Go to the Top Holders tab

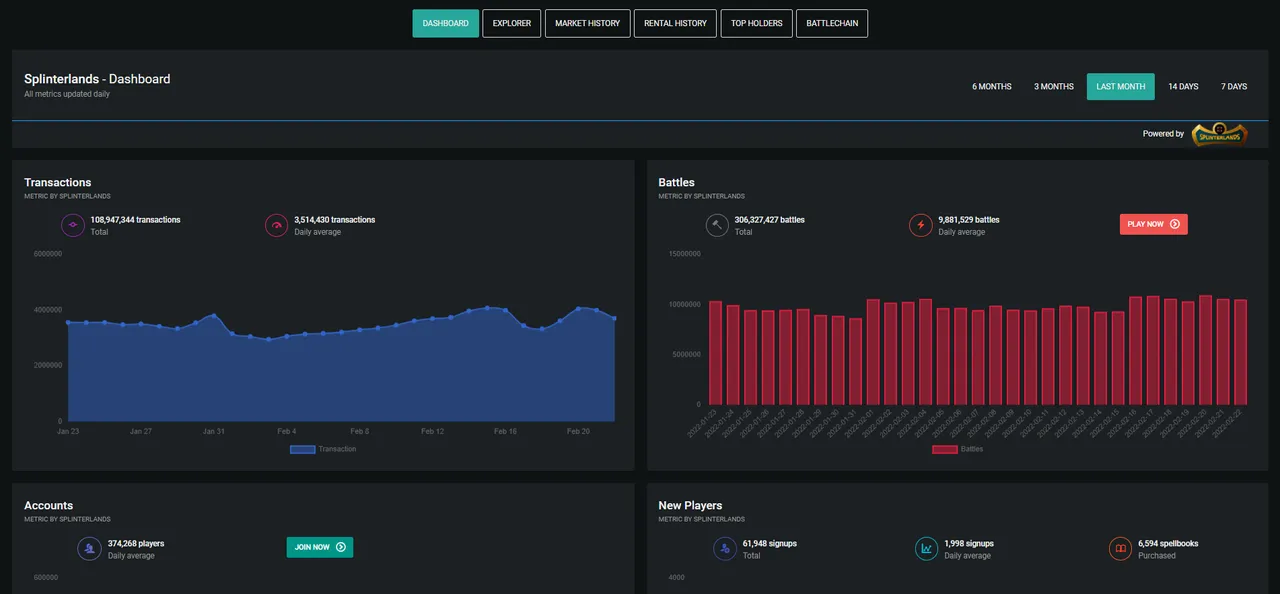click(x=757, y=23)
